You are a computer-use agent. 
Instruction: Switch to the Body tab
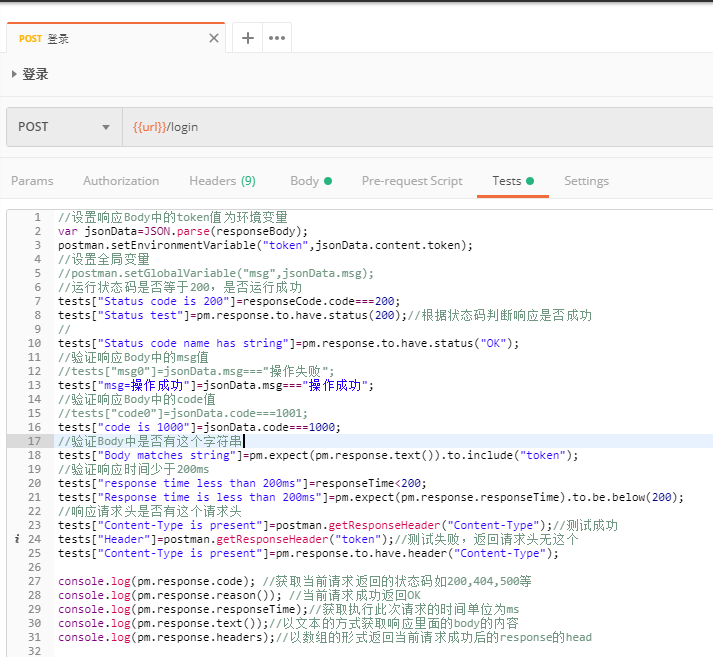pos(304,181)
